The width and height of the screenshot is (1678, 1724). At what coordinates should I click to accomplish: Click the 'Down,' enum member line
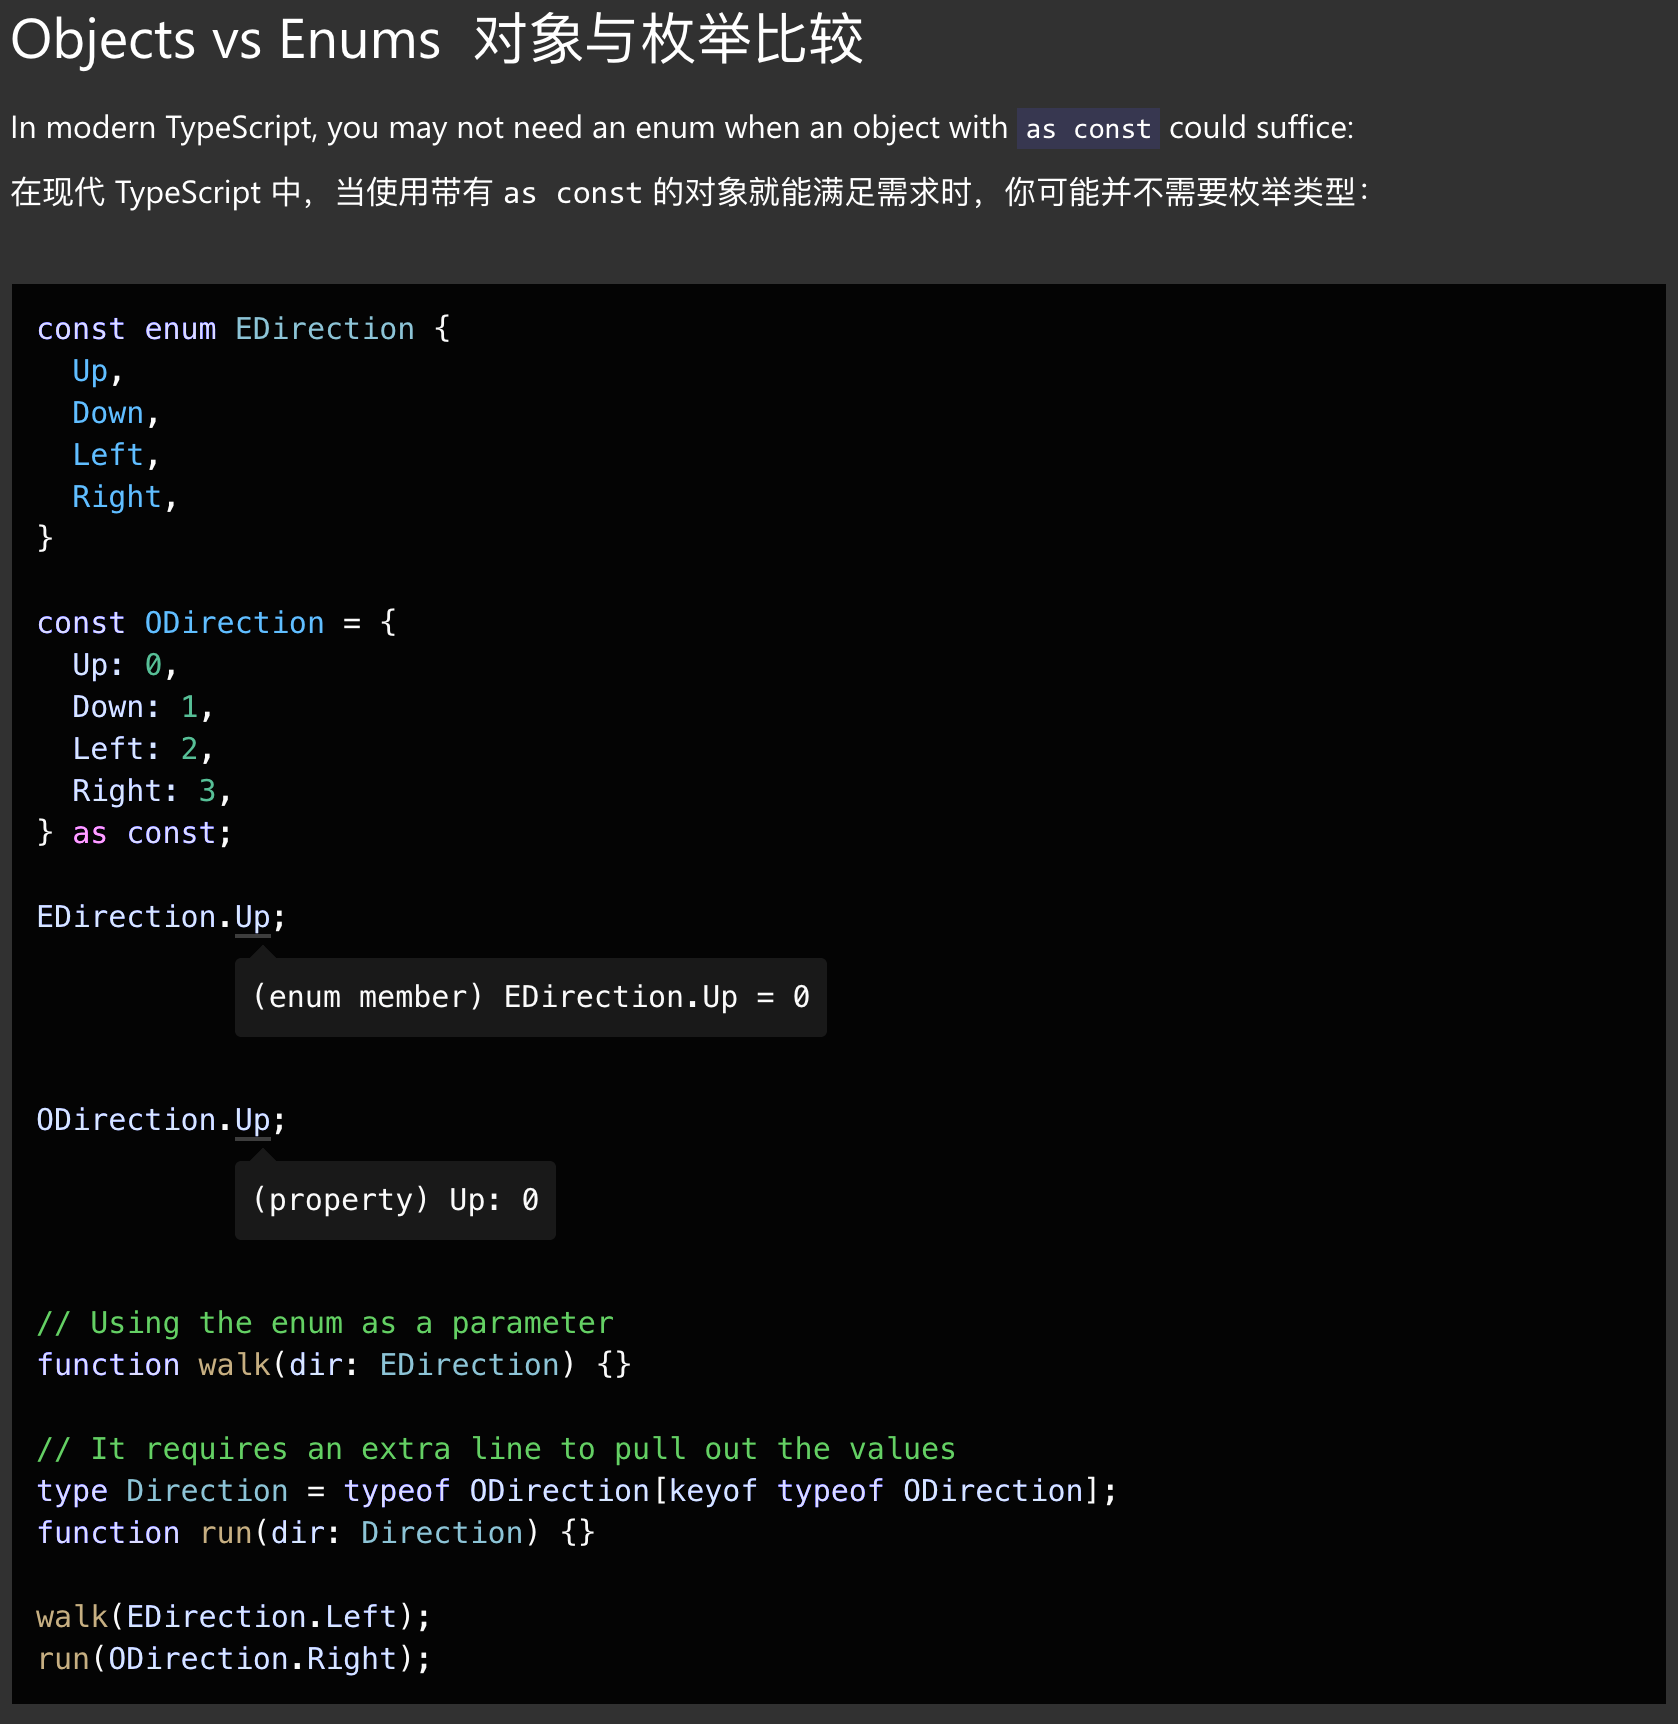click(114, 413)
